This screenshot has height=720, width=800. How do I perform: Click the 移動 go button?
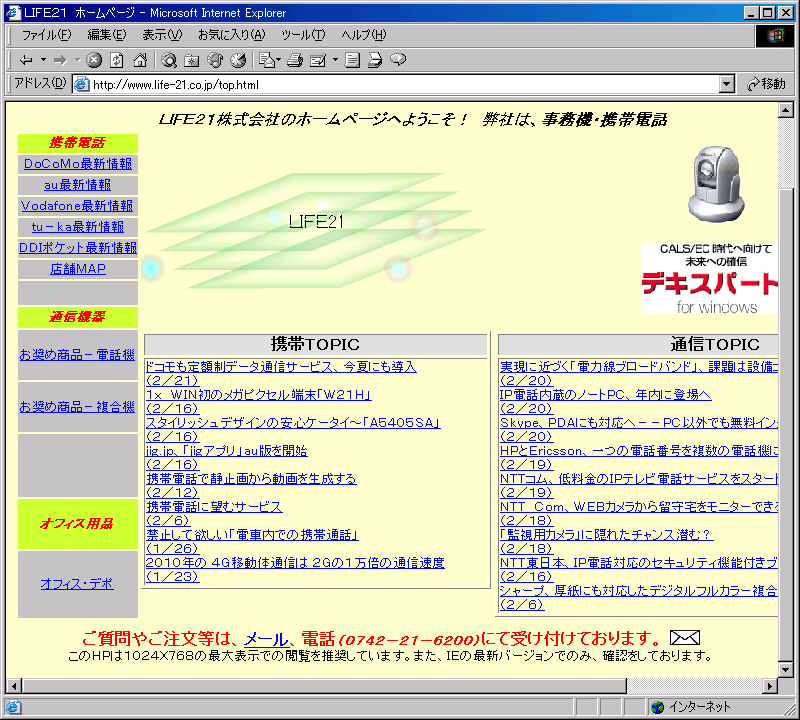(765, 84)
